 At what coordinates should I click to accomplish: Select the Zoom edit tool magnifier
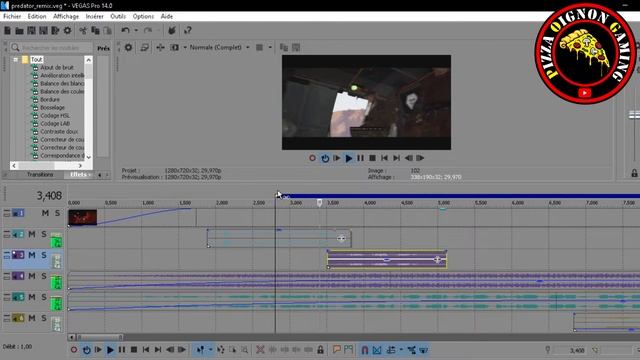[244, 350]
